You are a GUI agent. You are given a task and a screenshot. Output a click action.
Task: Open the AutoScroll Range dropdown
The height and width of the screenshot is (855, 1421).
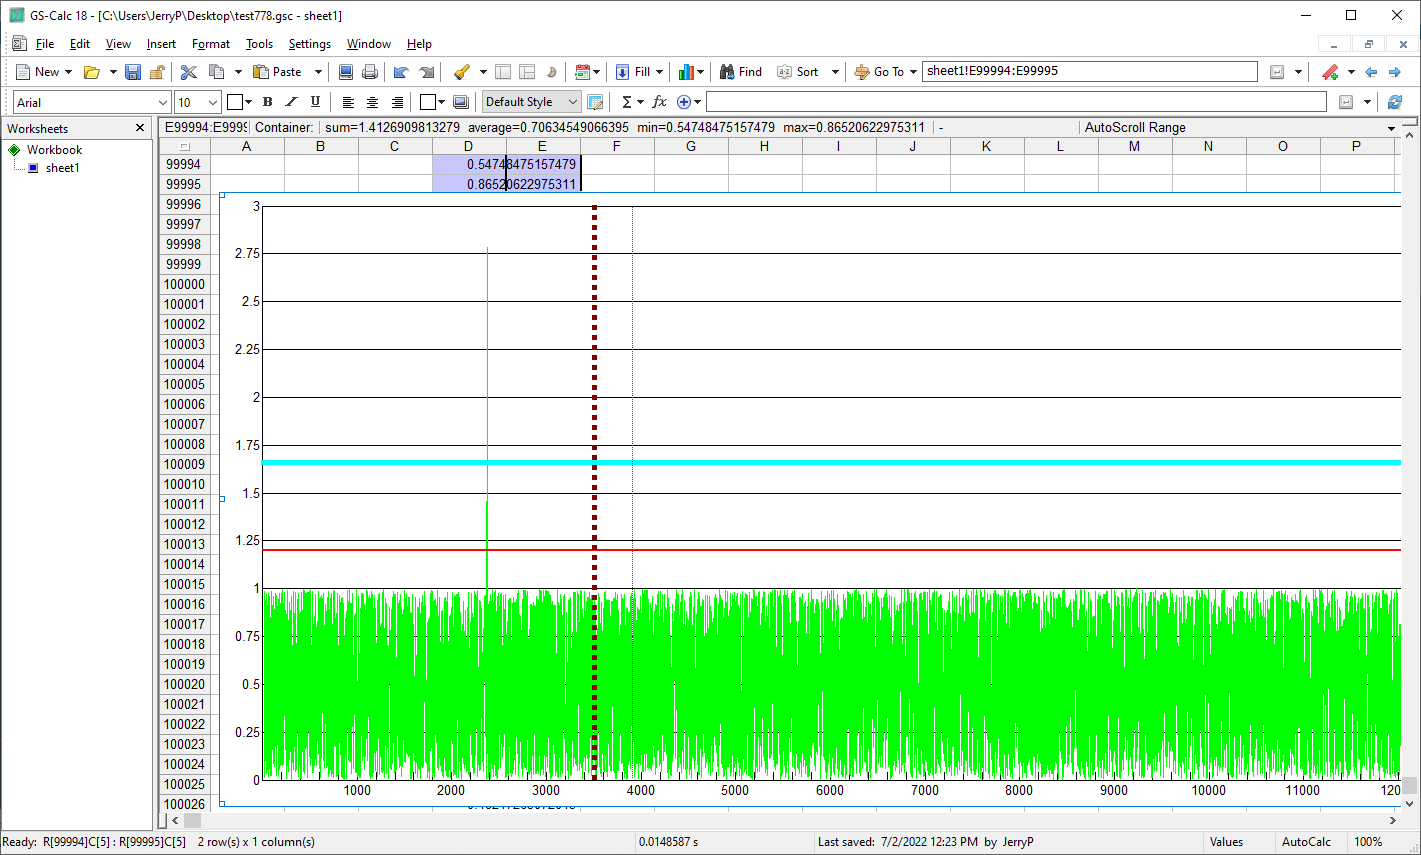[x=1391, y=128]
